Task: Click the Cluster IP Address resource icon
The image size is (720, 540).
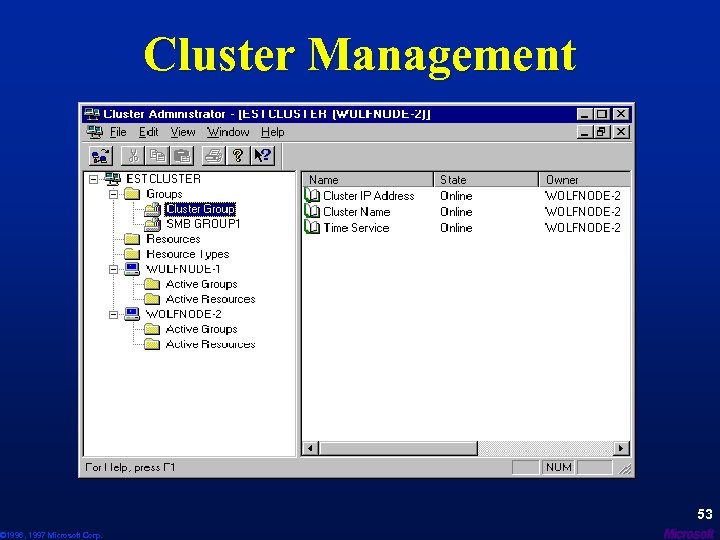Action: [x=312, y=196]
